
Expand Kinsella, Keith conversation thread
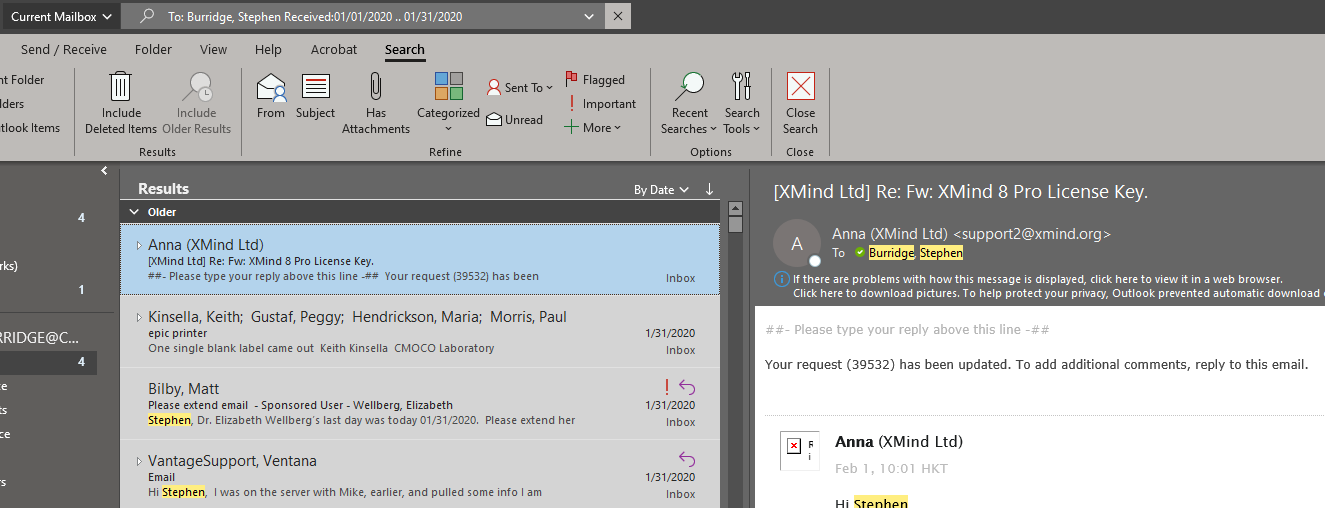139,317
